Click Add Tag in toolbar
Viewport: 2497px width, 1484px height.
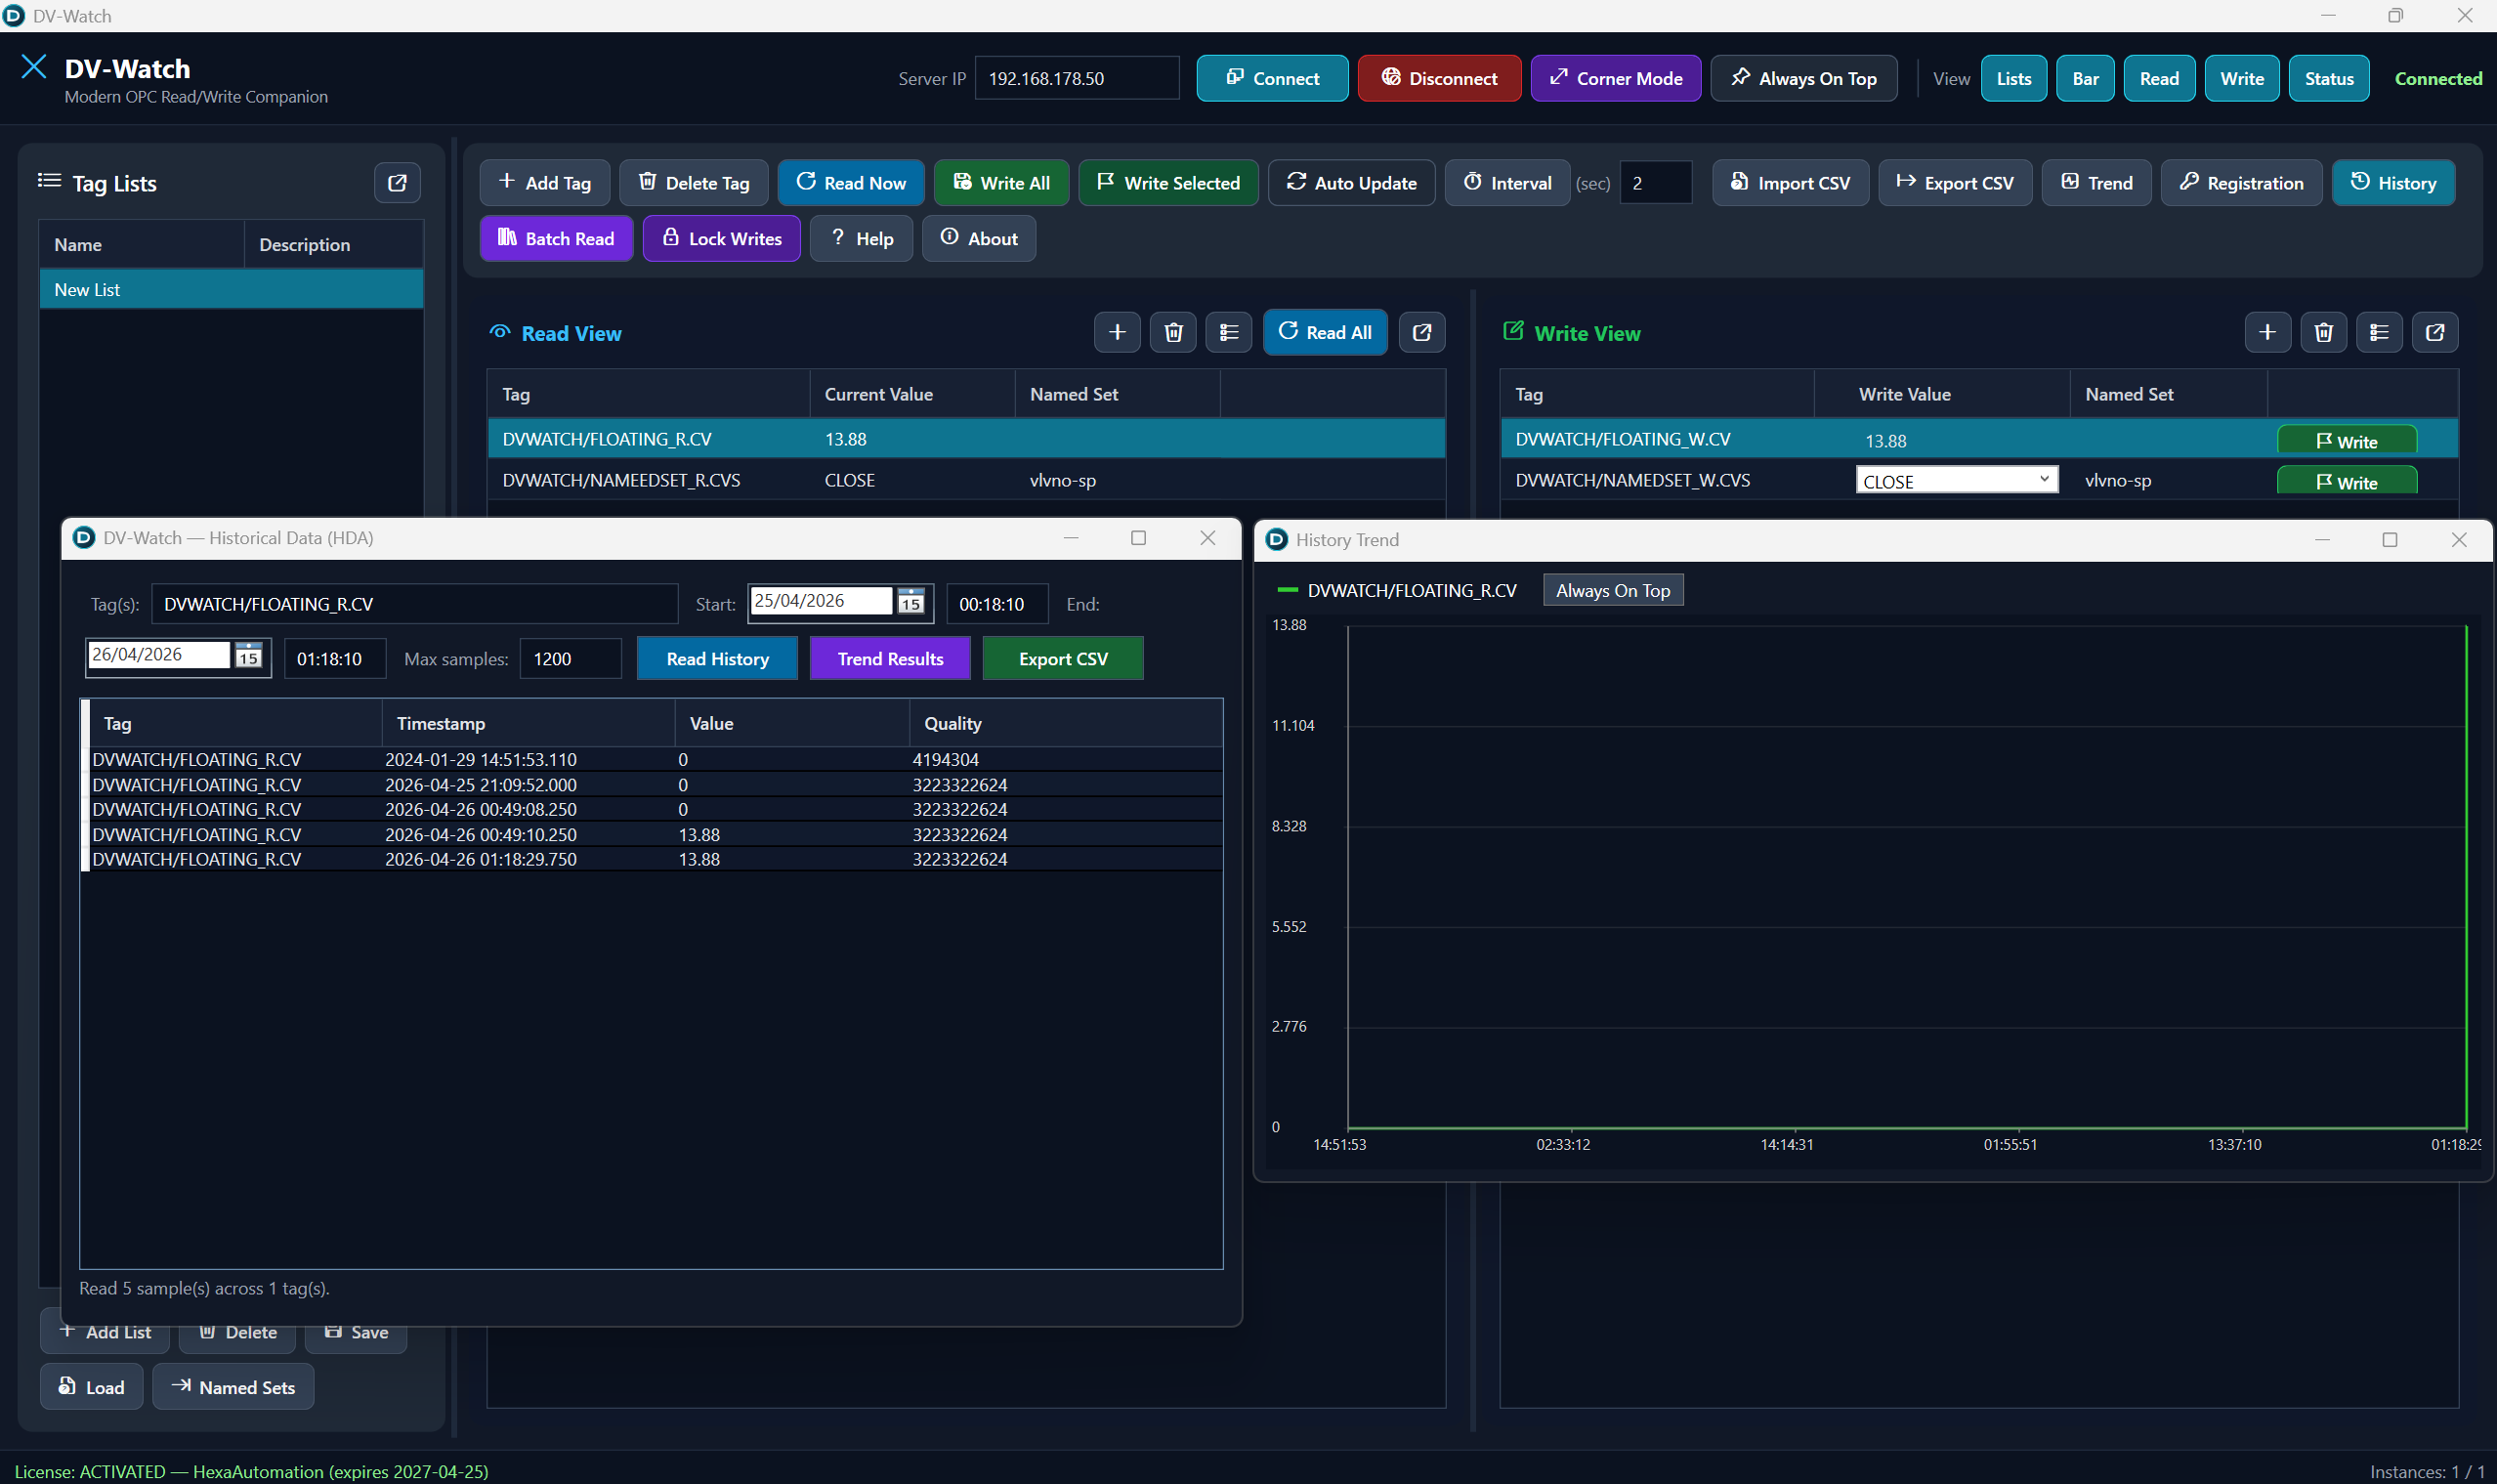pos(544,183)
